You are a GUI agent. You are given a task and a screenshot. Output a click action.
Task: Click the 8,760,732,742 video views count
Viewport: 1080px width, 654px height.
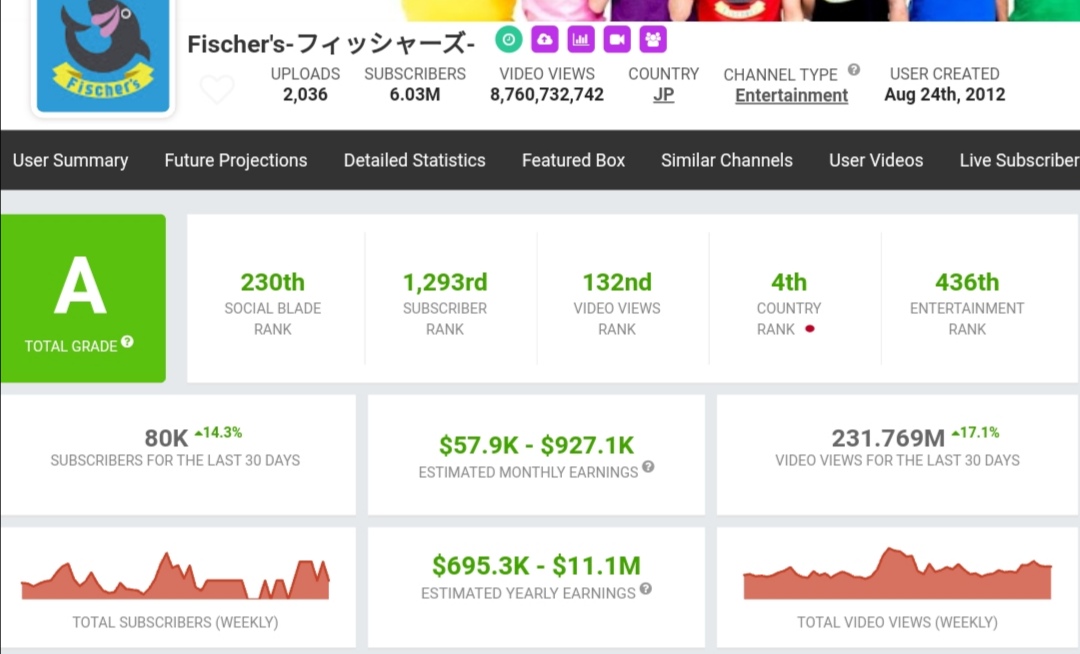coord(547,95)
